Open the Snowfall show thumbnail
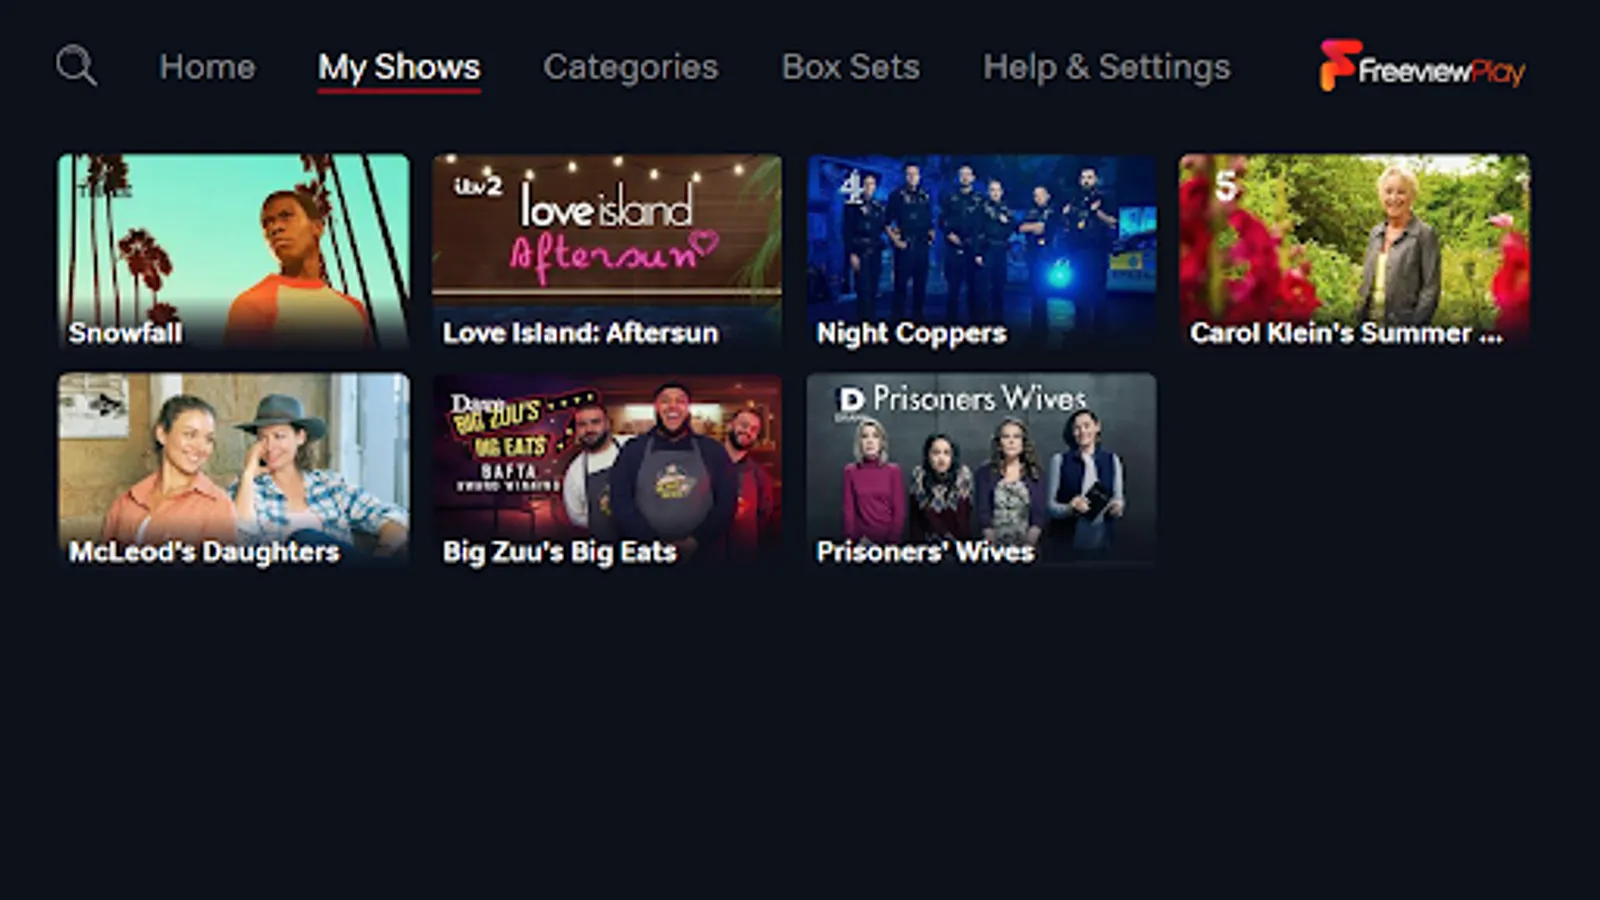This screenshot has width=1600, height=900. pos(234,251)
